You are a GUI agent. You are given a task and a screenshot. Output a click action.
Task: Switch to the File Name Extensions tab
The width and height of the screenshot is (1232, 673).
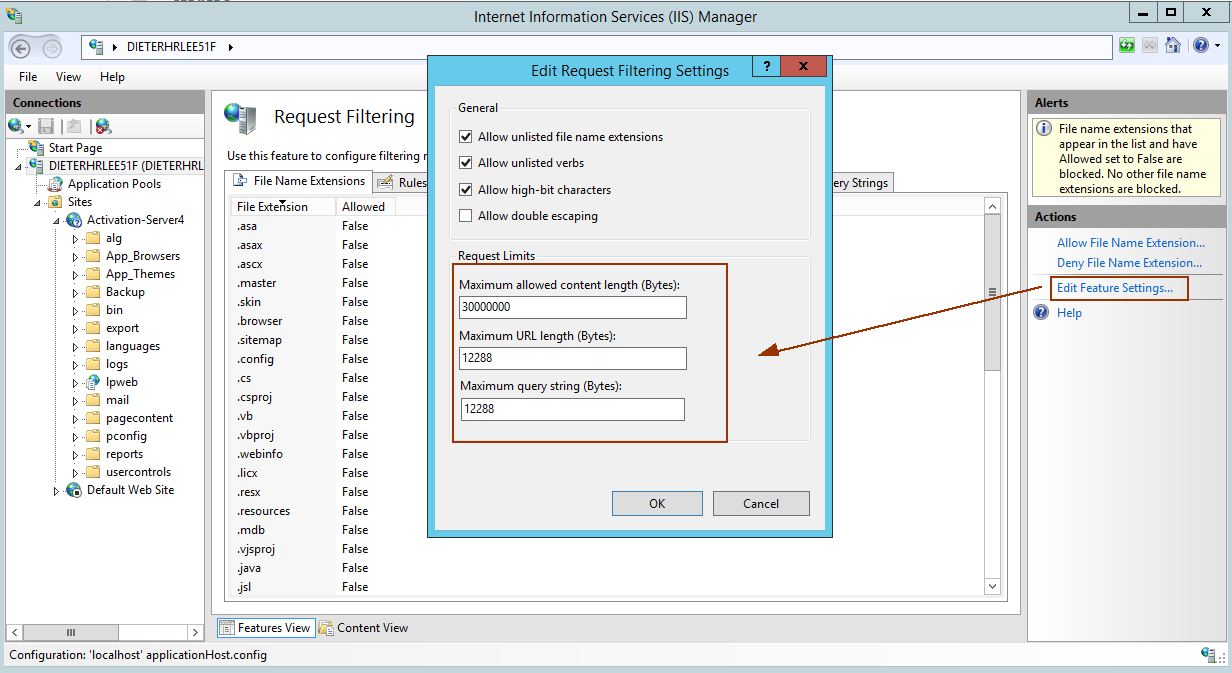tap(299, 181)
